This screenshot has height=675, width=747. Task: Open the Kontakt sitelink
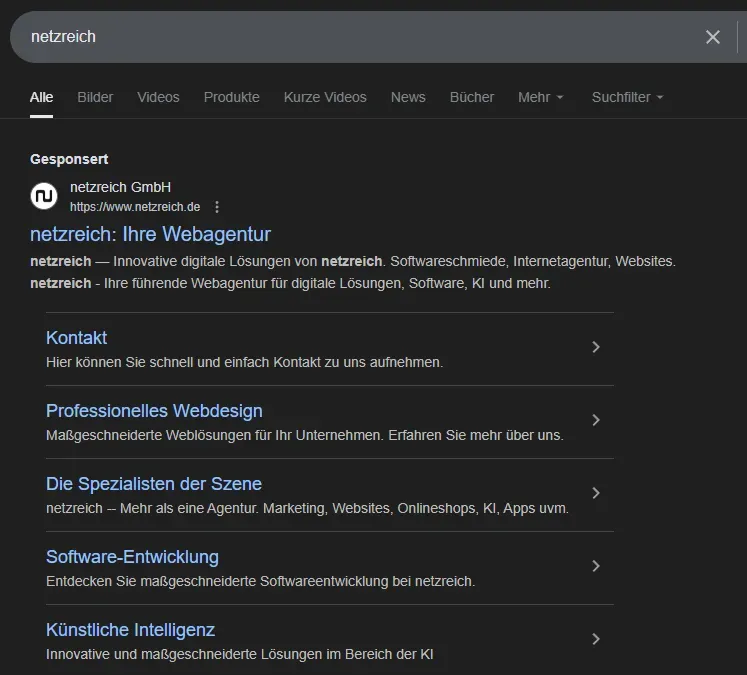tap(76, 338)
